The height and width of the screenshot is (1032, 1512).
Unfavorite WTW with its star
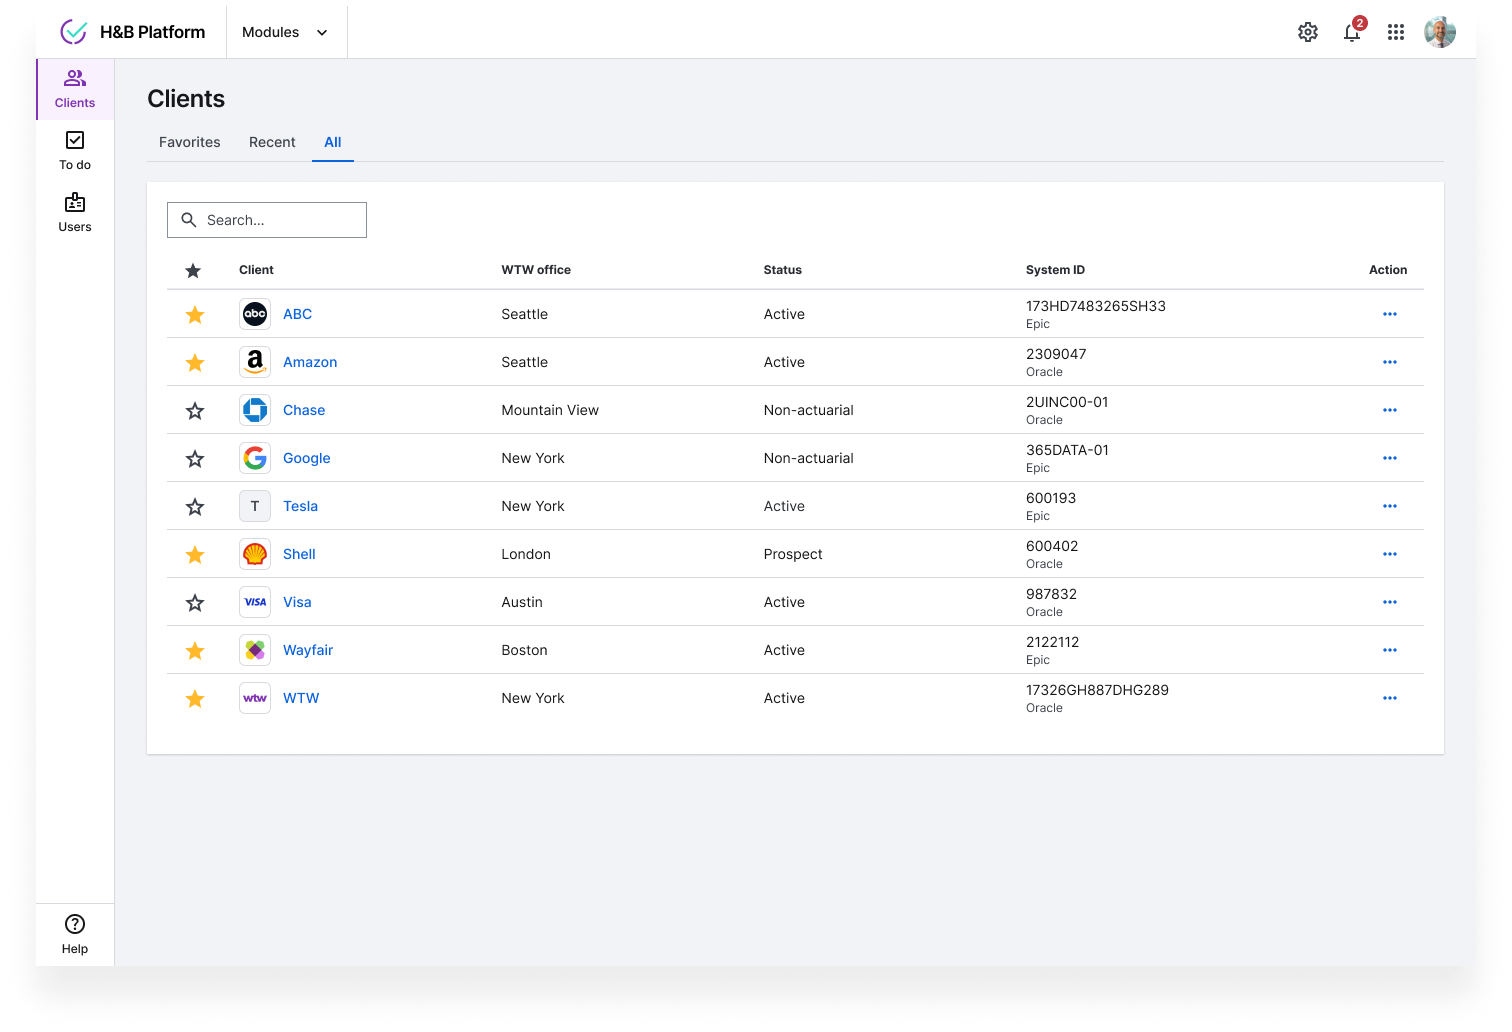click(x=195, y=699)
